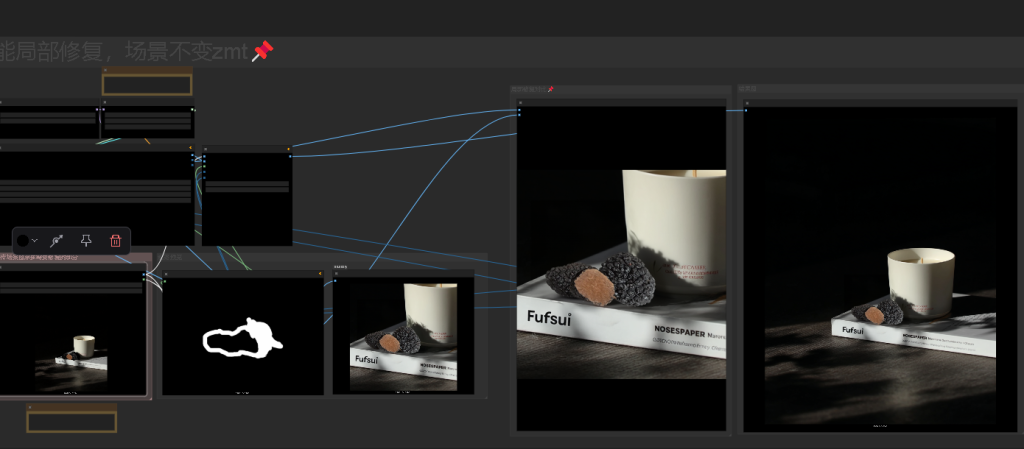The height and width of the screenshot is (449, 1024).
Task: Bypass the selected node via toolbar icon
Action: 57,240
